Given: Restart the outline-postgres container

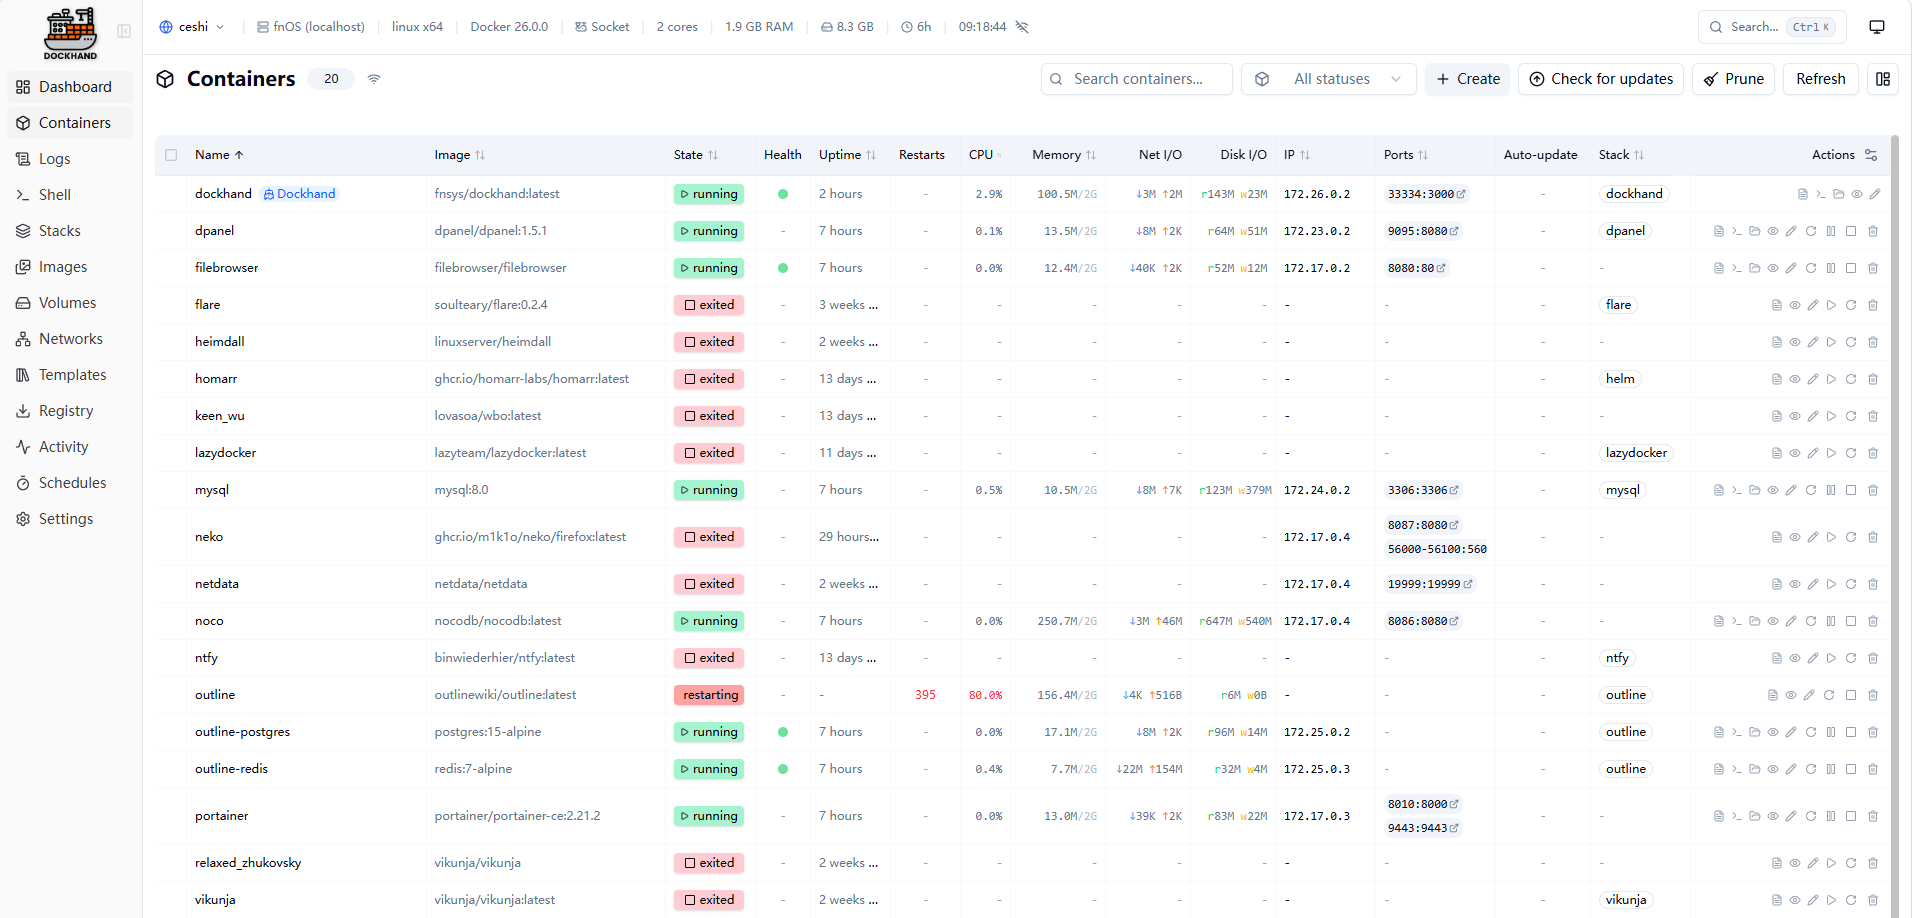Looking at the screenshot, I should (x=1811, y=732).
